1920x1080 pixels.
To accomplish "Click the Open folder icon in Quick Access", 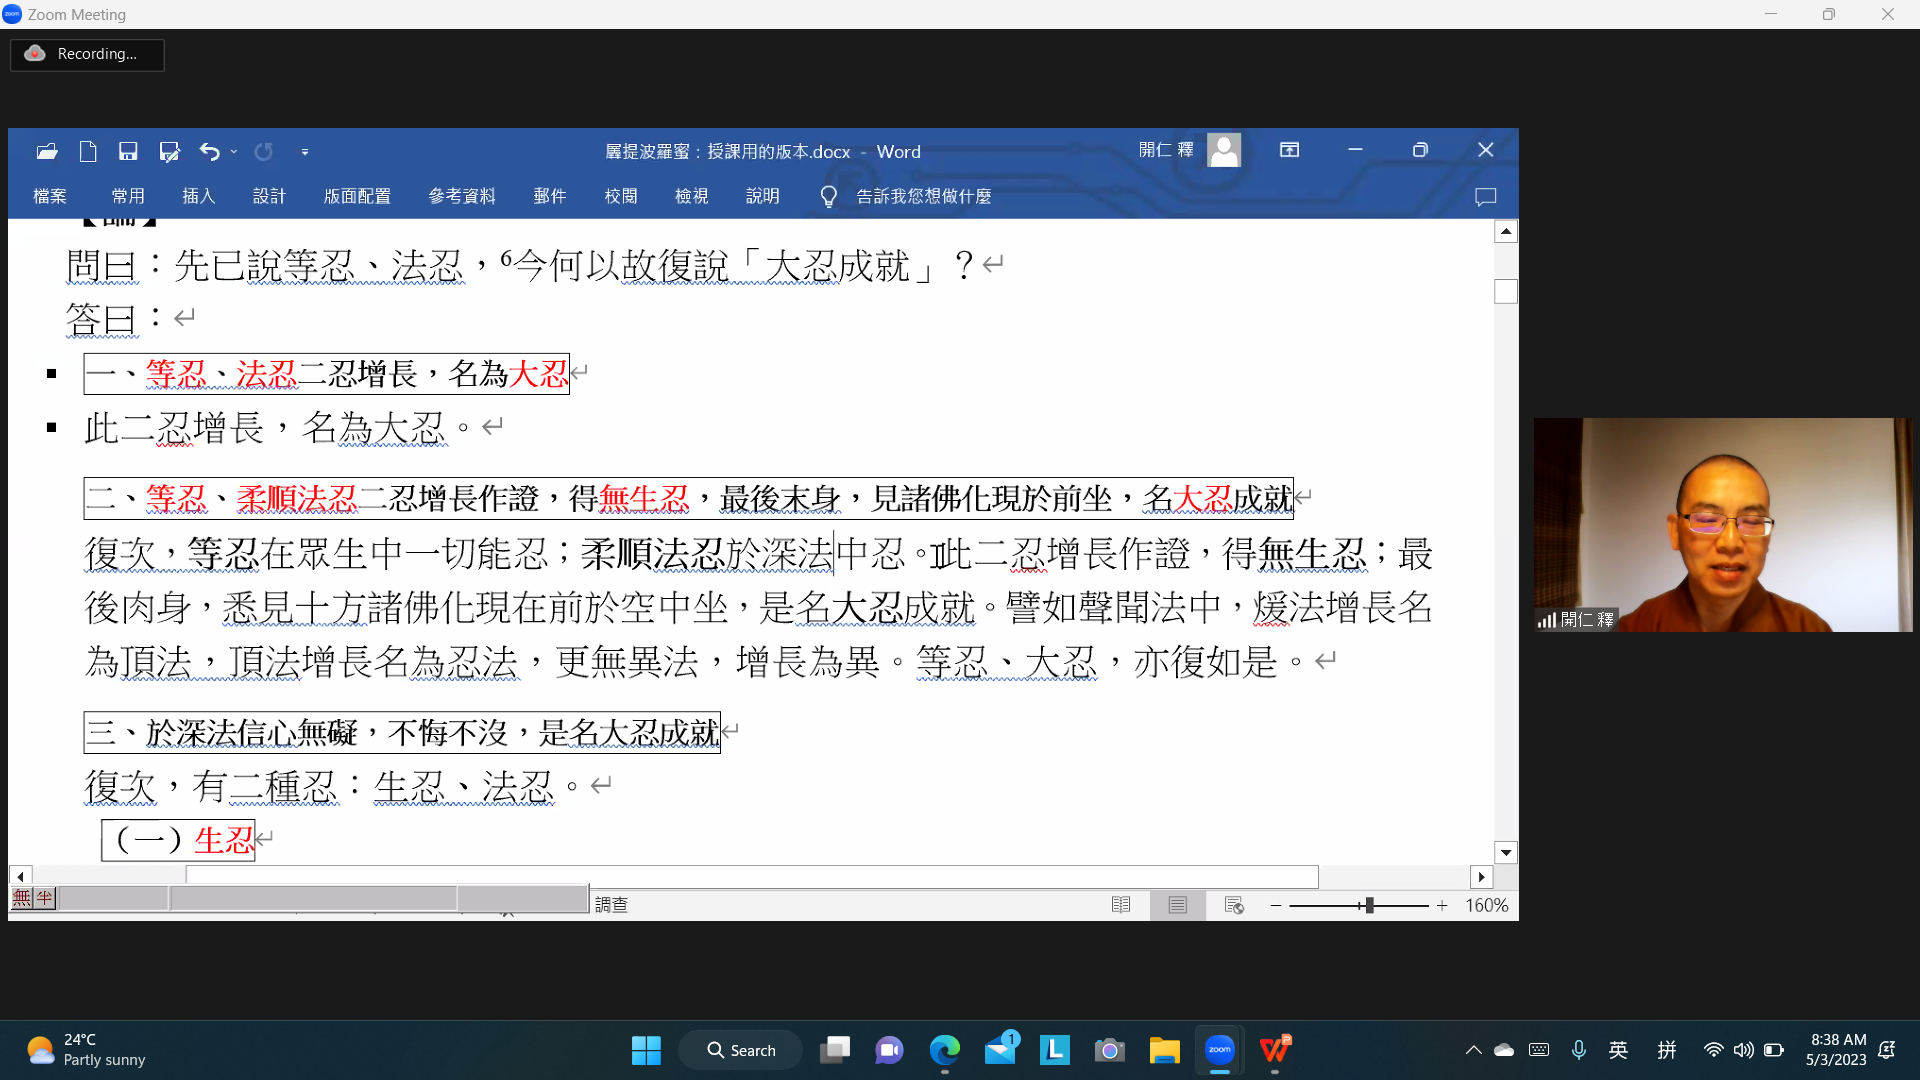I will (47, 151).
